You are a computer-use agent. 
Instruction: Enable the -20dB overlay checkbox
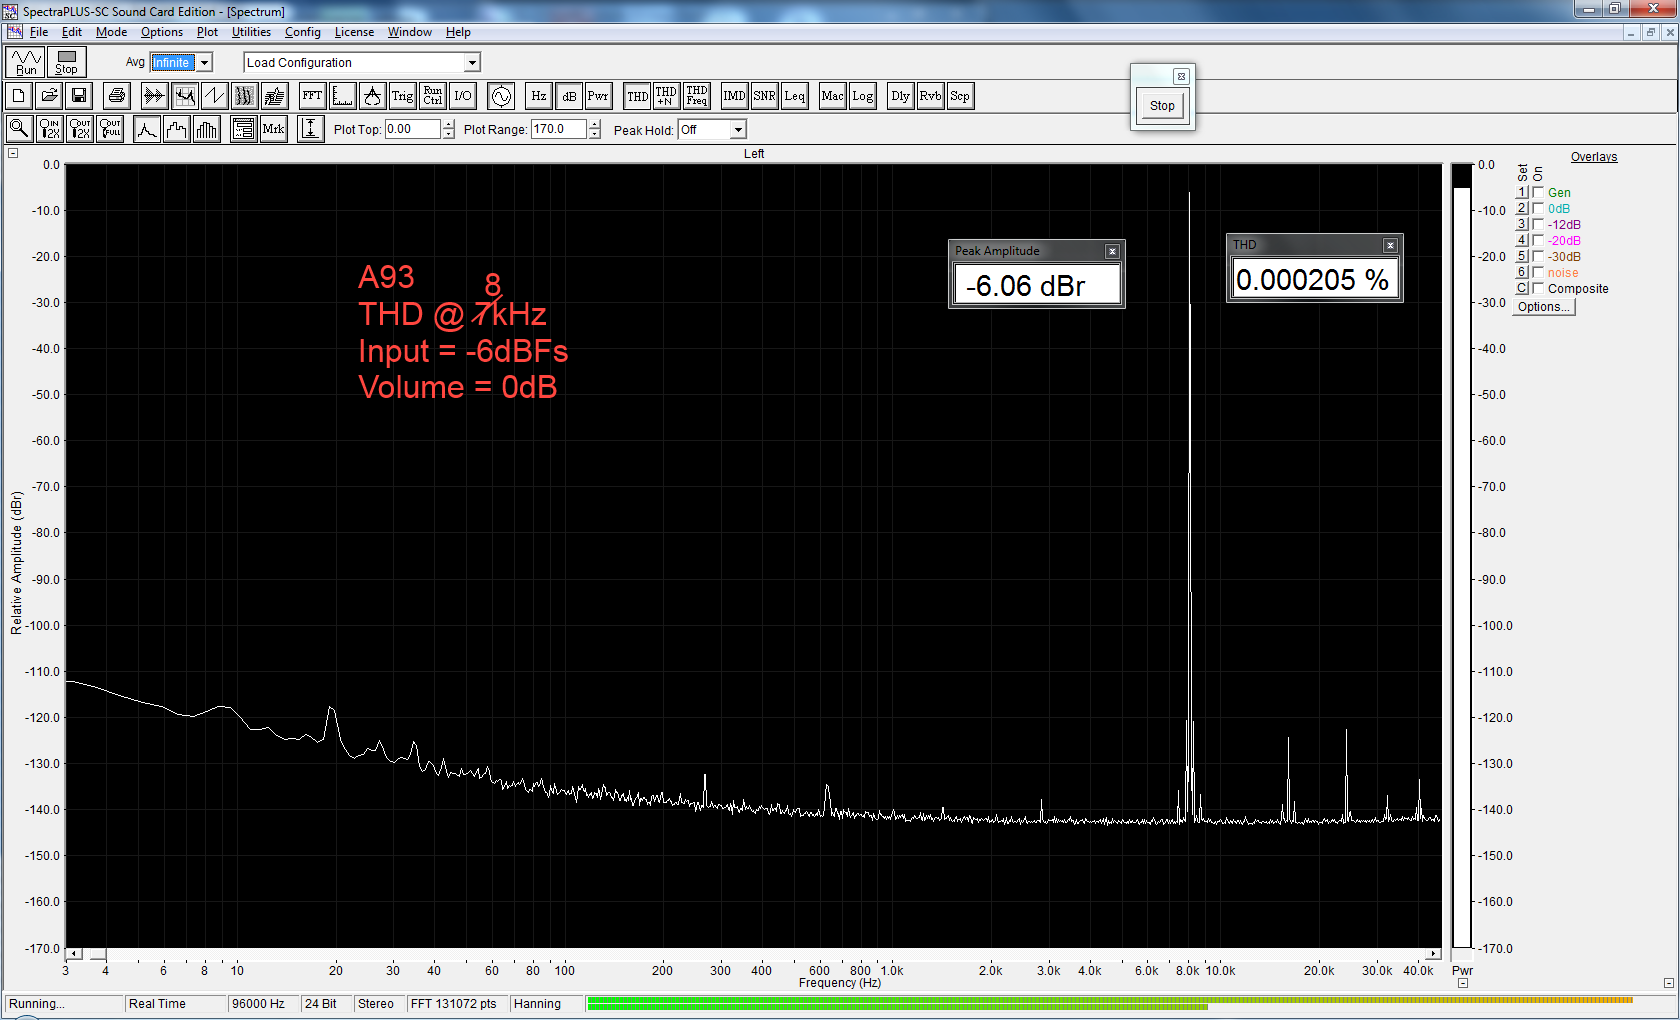point(1538,240)
